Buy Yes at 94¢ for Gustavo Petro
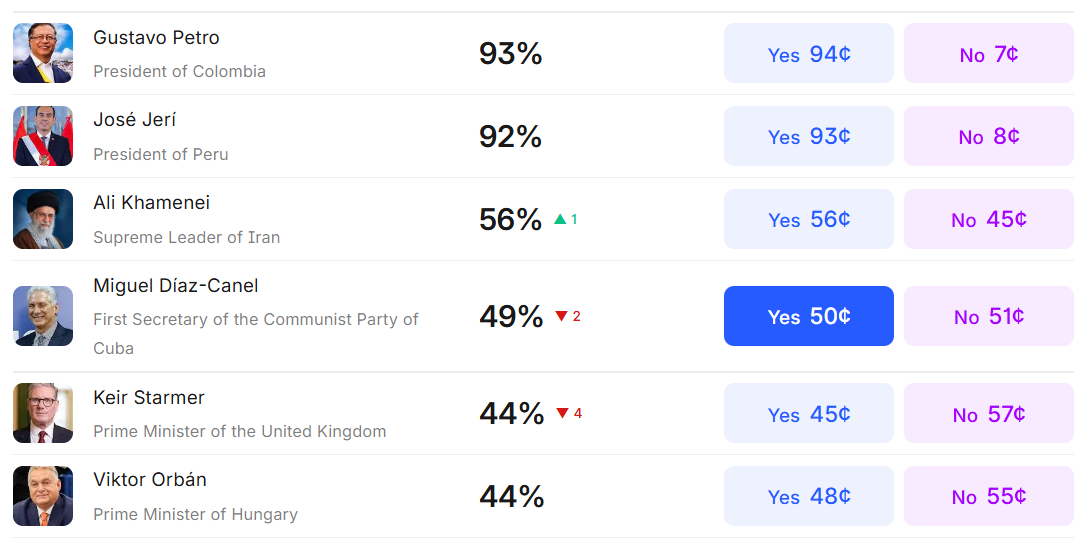The image size is (1088, 545). [x=808, y=54]
